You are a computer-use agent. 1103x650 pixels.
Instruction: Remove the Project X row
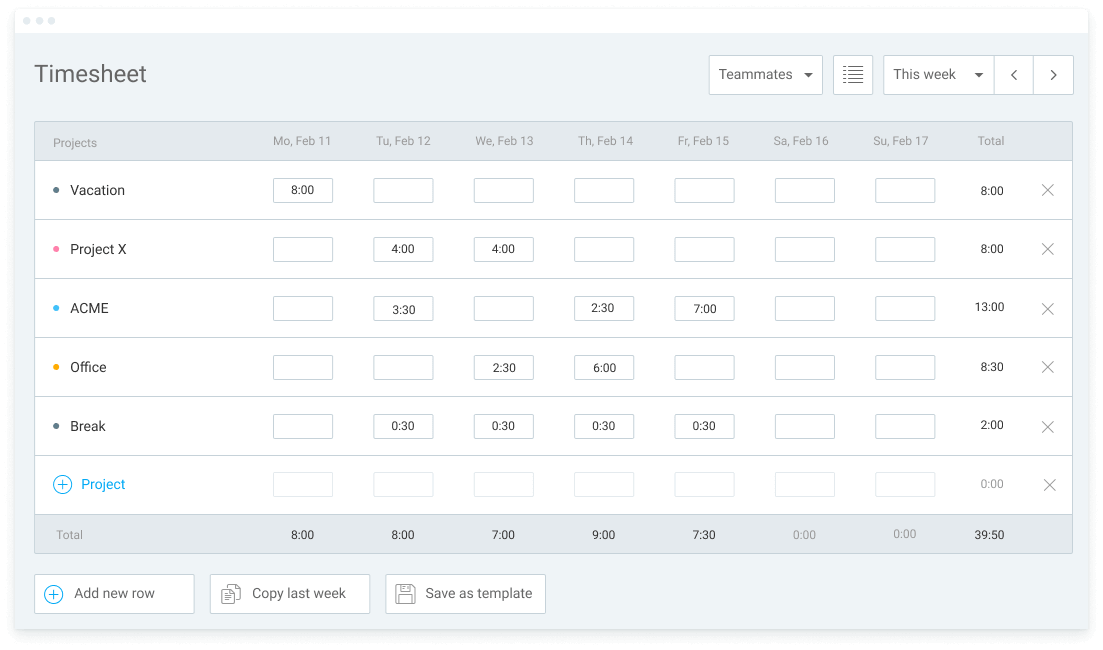[1047, 249]
